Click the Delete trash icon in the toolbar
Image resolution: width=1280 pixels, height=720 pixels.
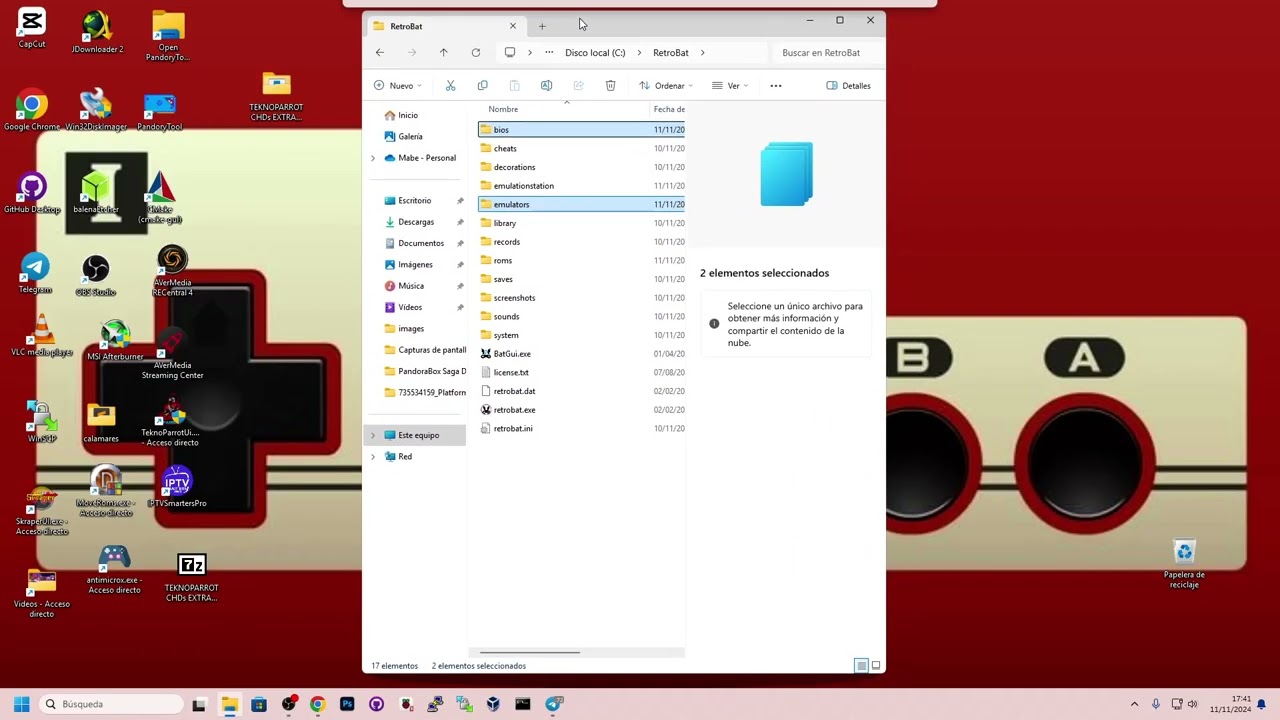610,86
